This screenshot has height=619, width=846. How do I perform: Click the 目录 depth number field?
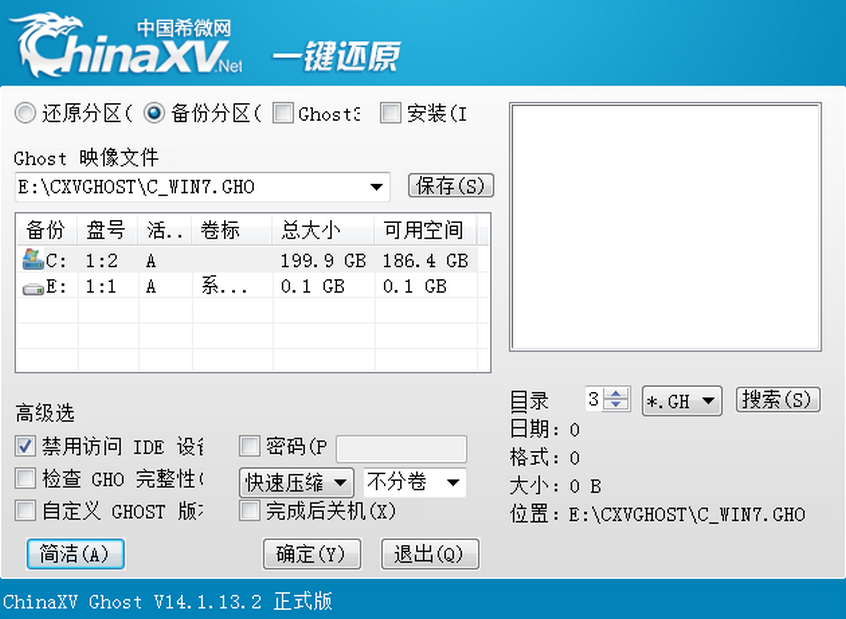point(594,399)
